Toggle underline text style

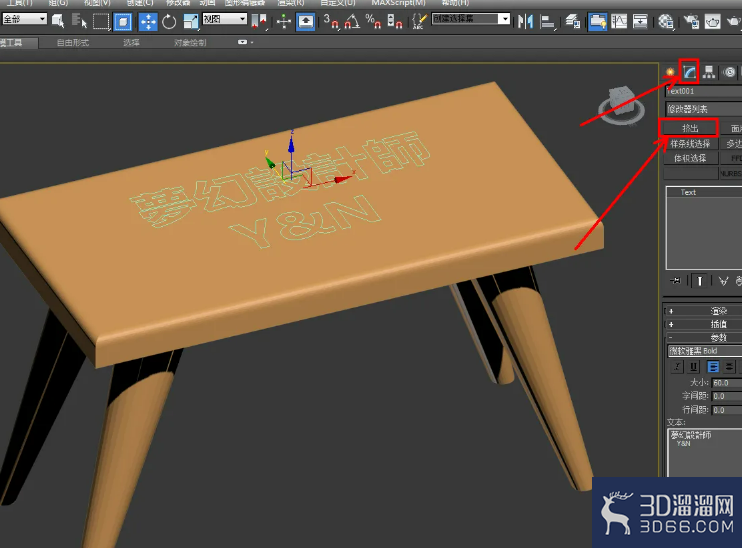694,367
